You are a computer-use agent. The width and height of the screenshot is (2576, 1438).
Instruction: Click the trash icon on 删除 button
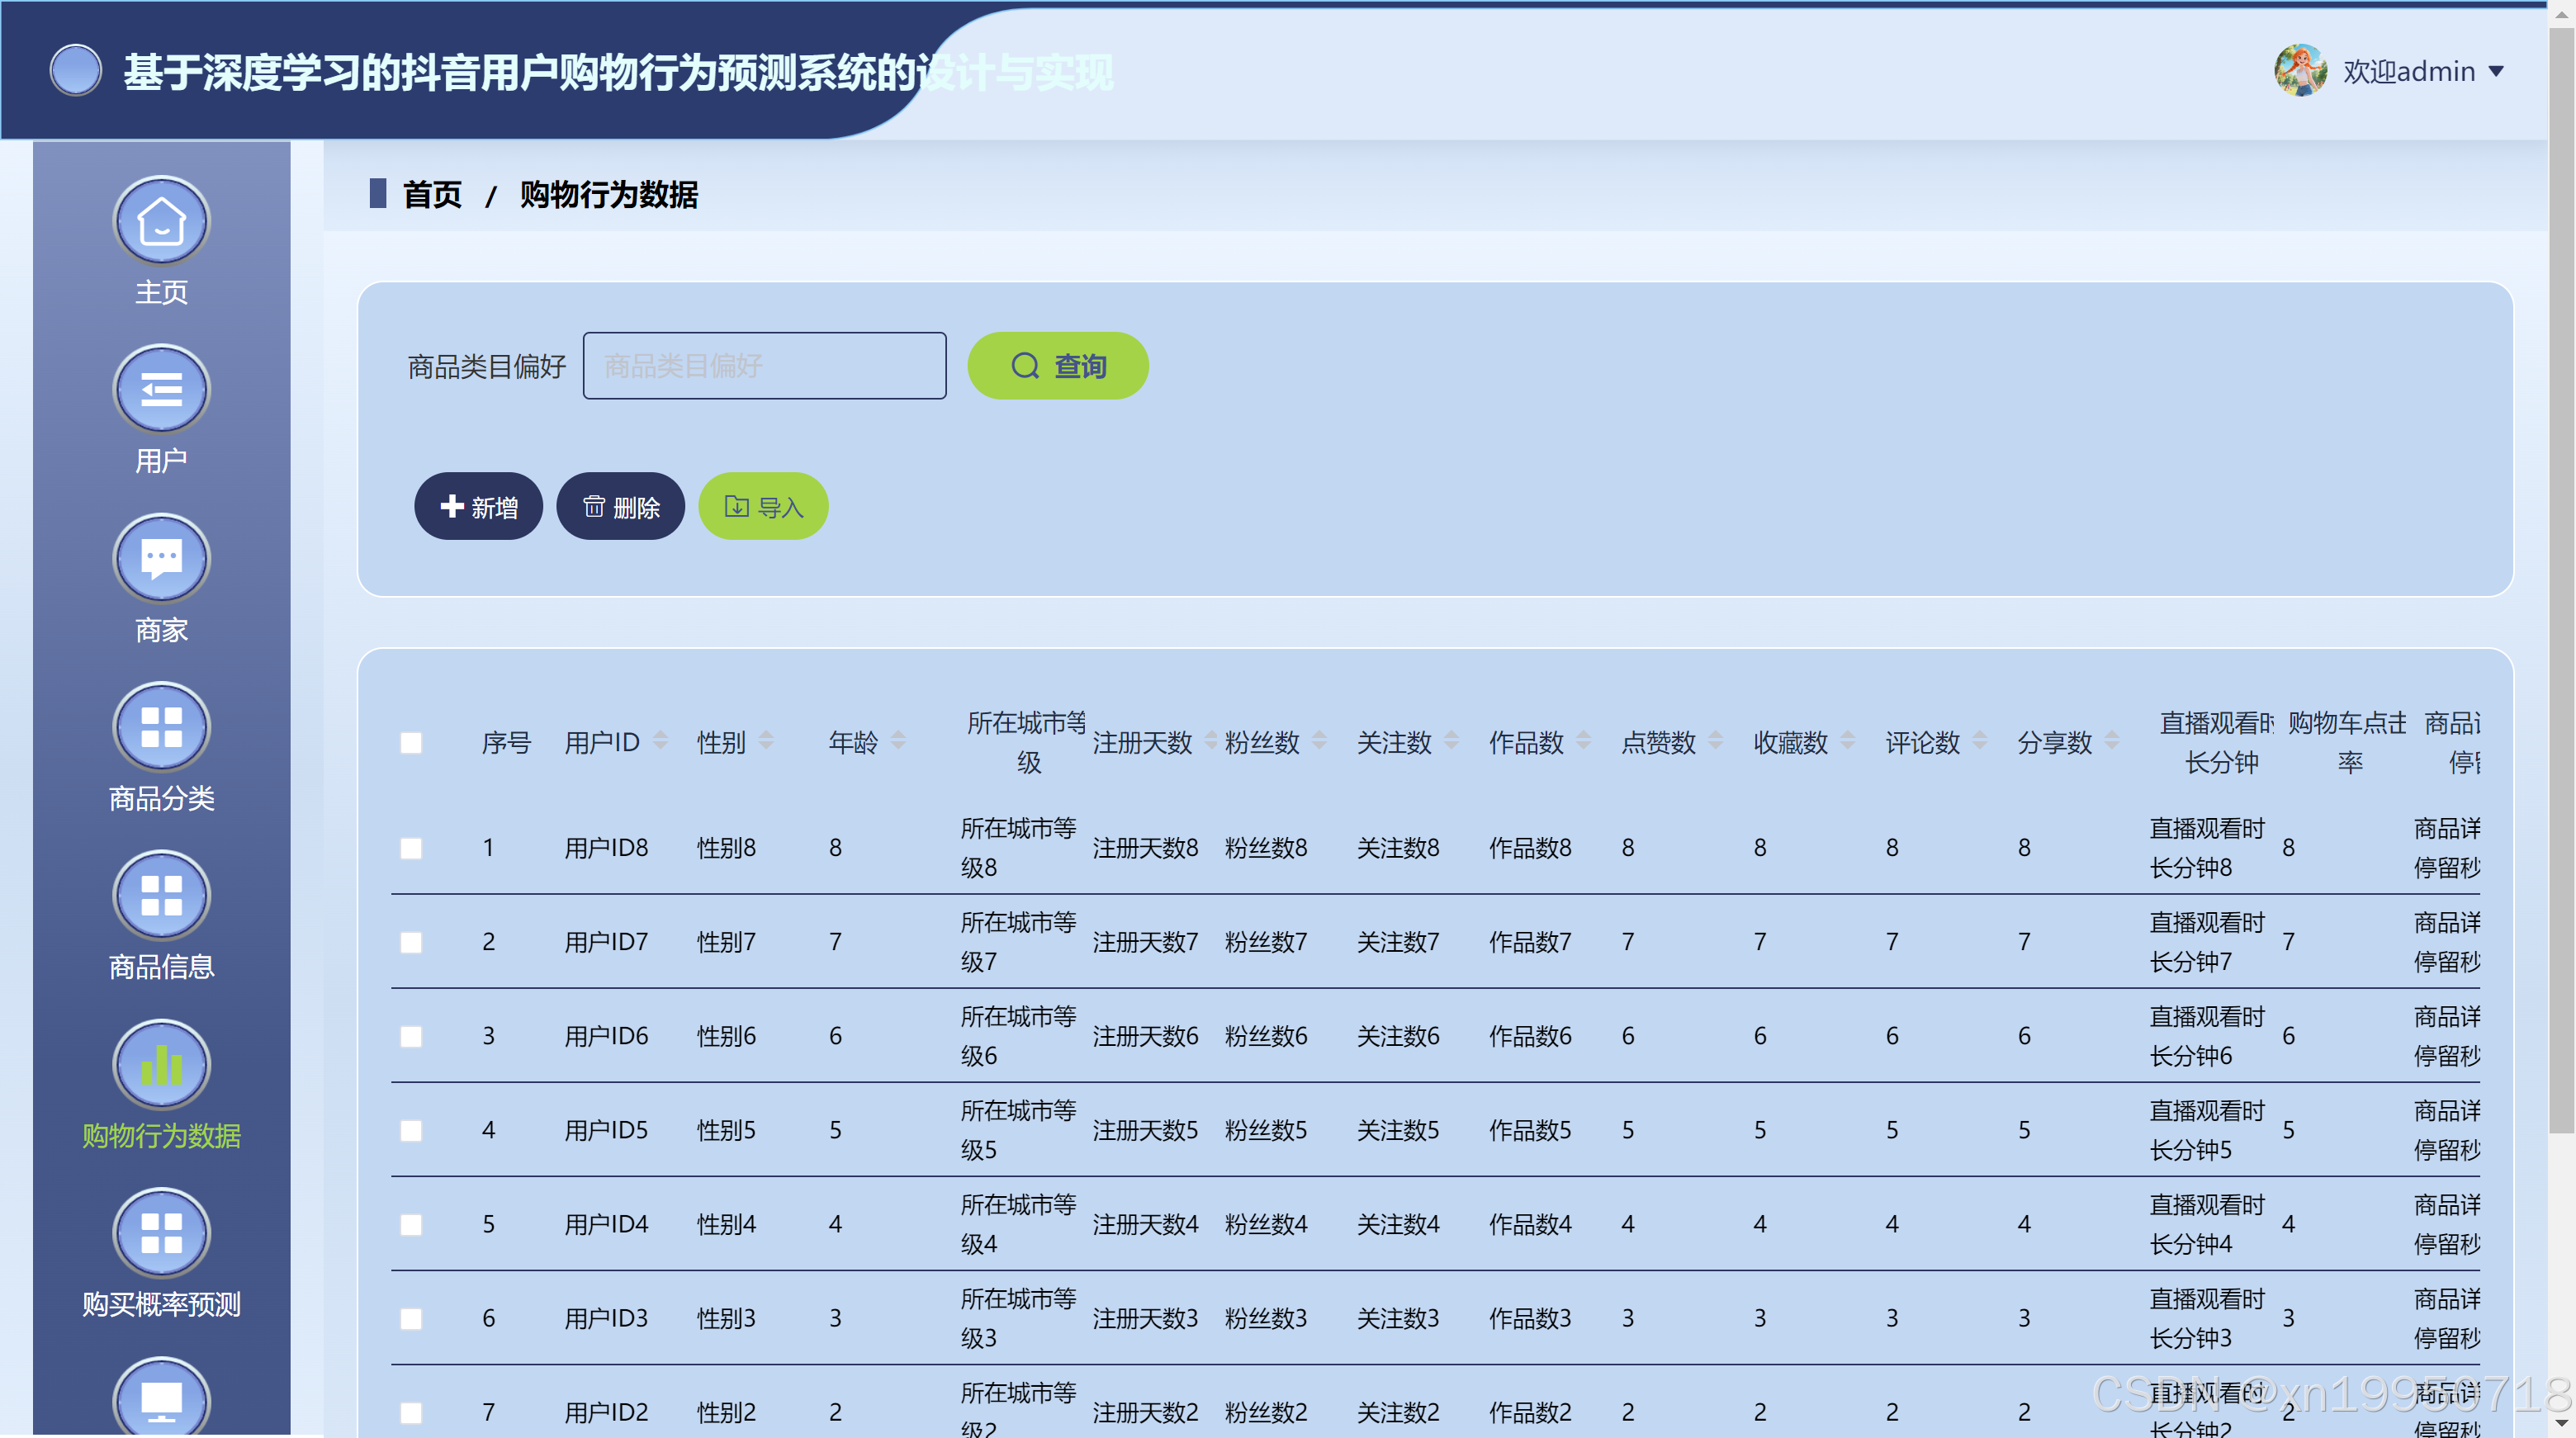(594, 506)
